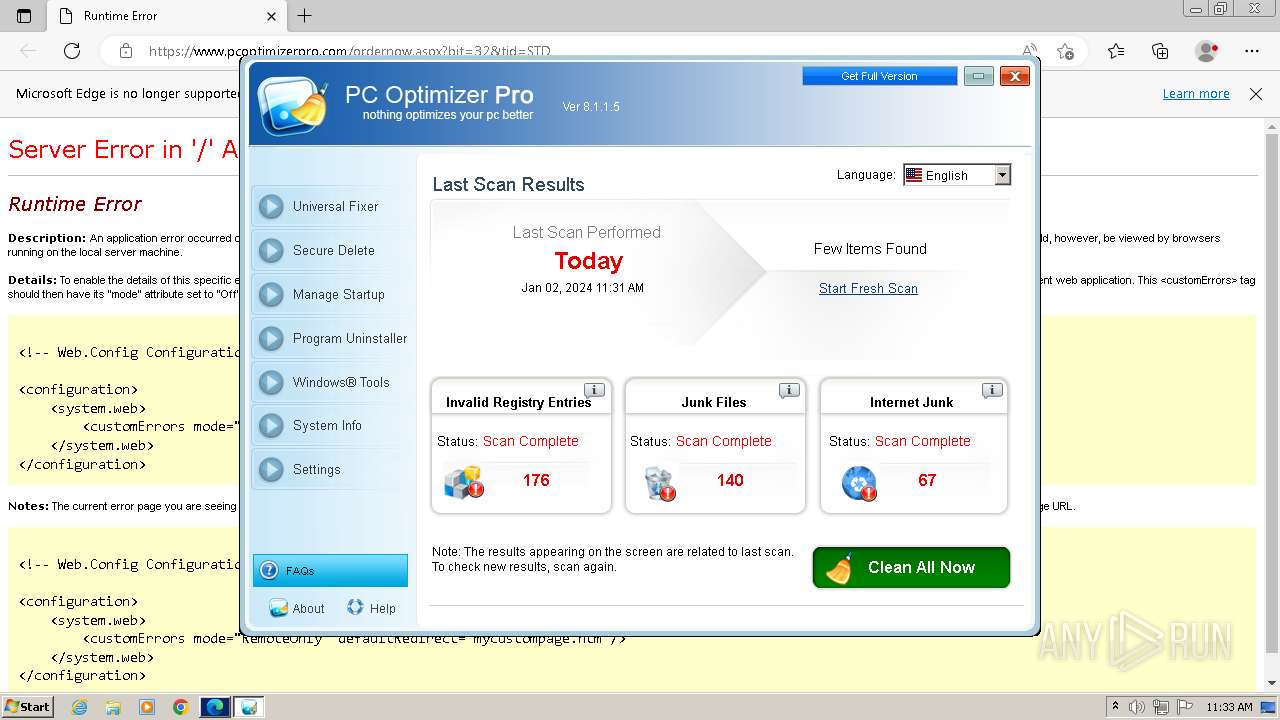The width and height of the screenshot is (1280, 720).
Task: Refresh the Edge page
Action: (x=72, y=51)
